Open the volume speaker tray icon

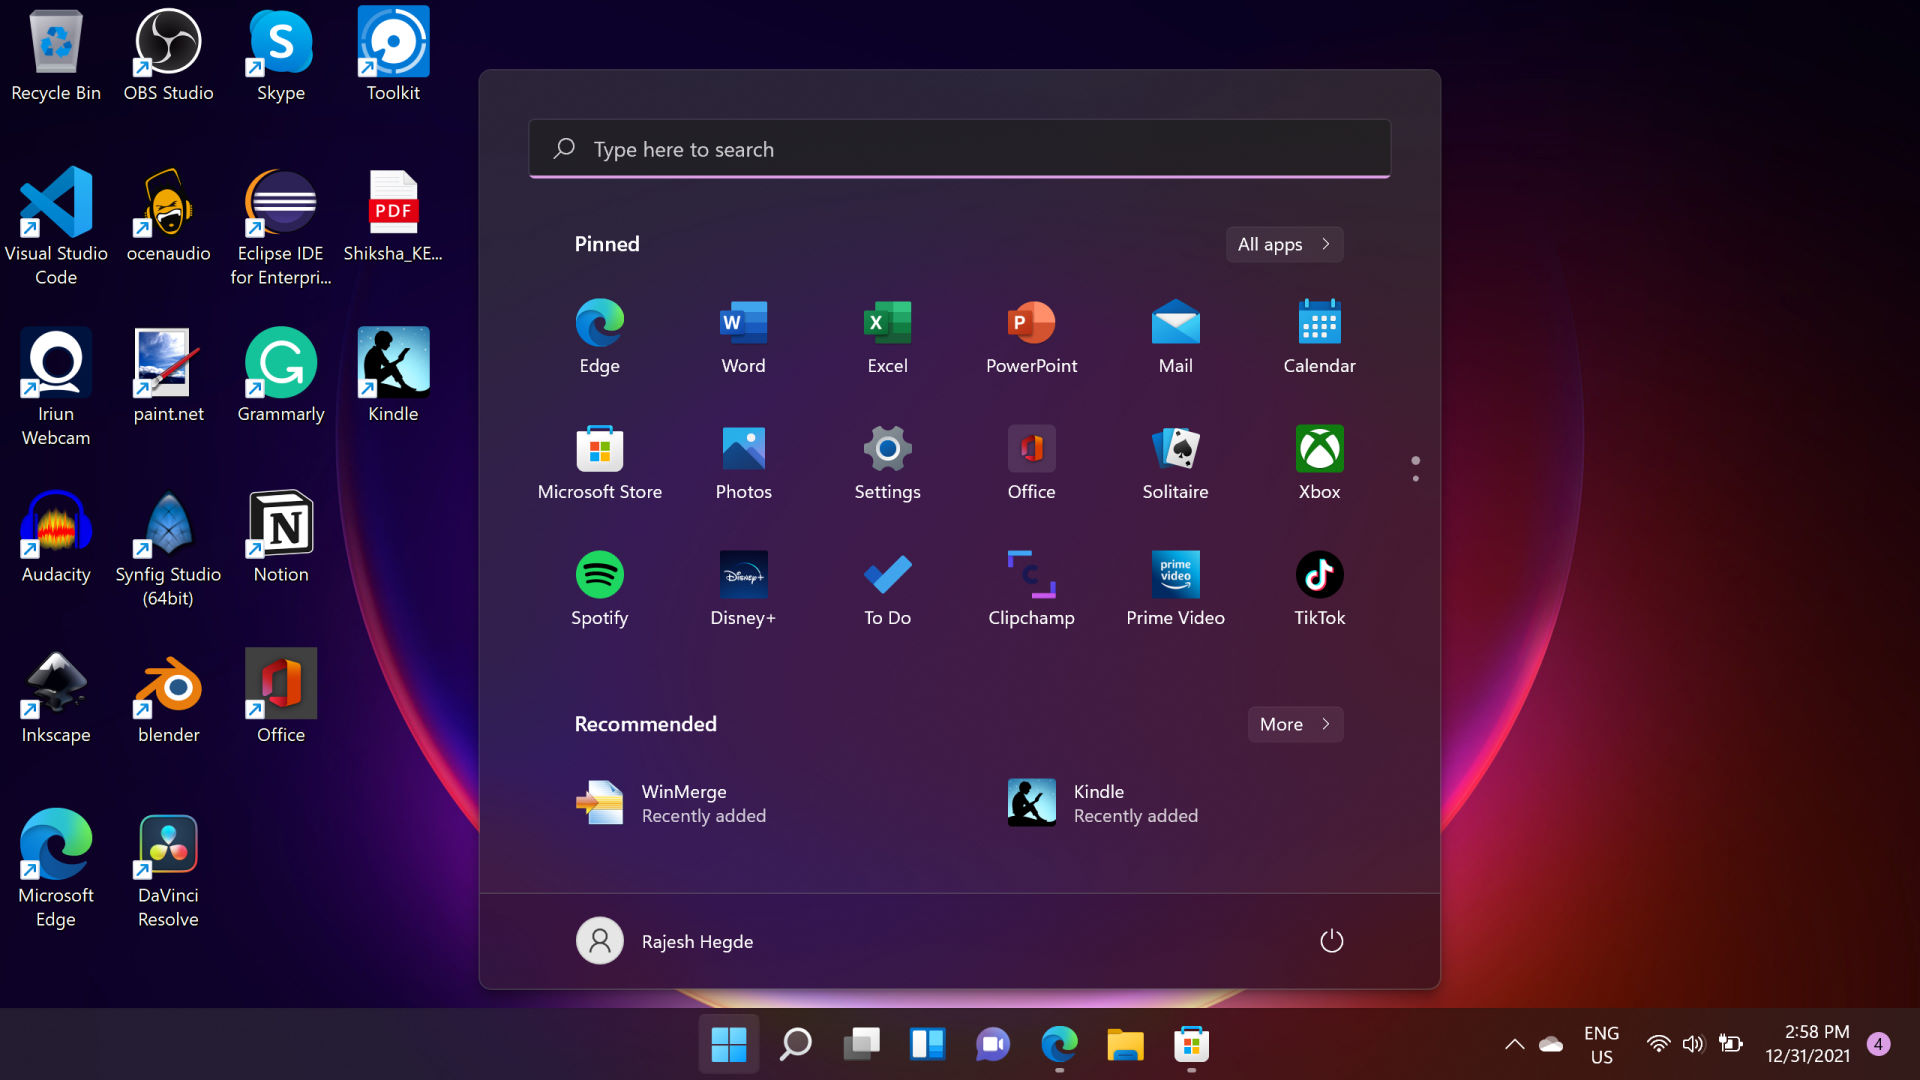[x=1693, y=1044]
